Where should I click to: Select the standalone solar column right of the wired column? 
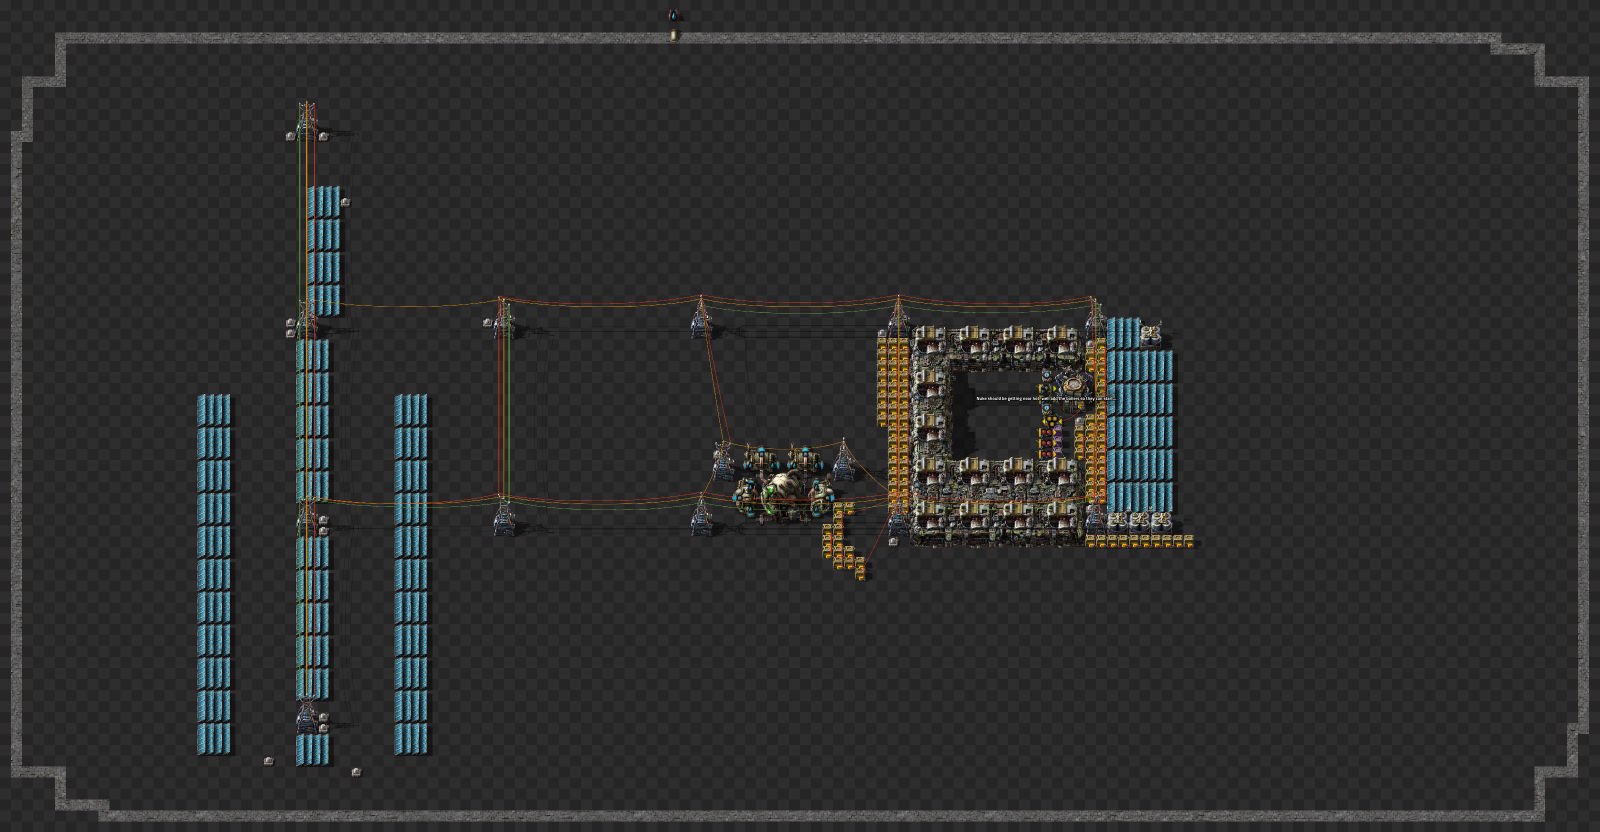click(411, 574)
